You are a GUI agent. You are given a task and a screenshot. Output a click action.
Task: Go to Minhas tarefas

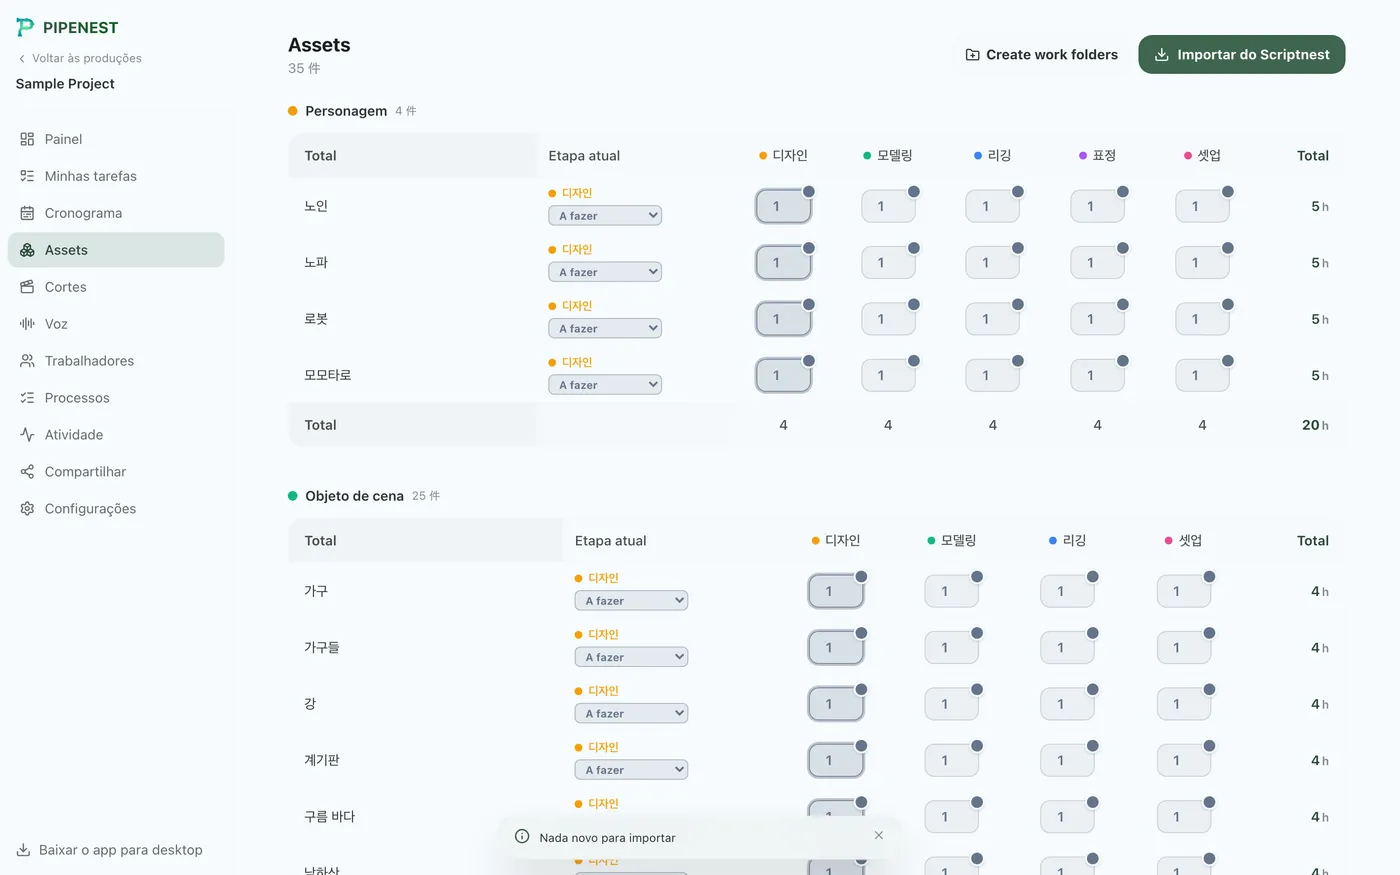pos(116,176)
